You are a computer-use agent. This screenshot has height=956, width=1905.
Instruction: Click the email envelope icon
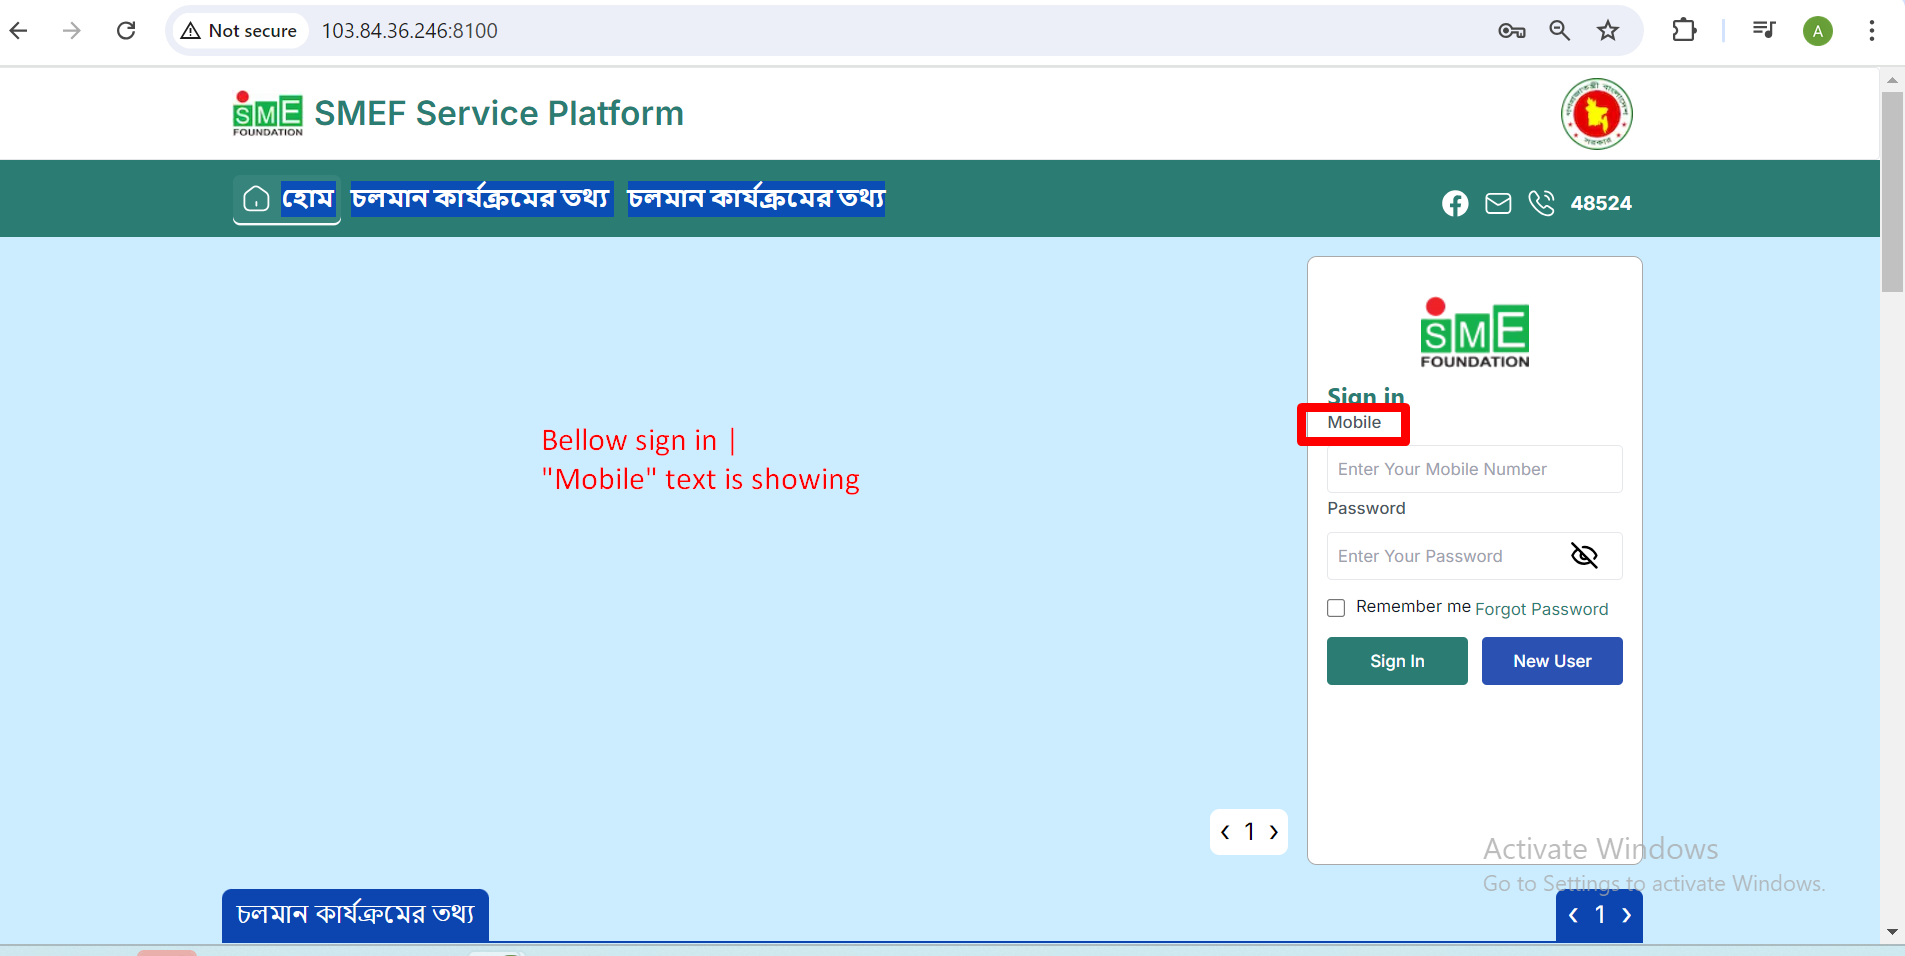(1498, 204)
